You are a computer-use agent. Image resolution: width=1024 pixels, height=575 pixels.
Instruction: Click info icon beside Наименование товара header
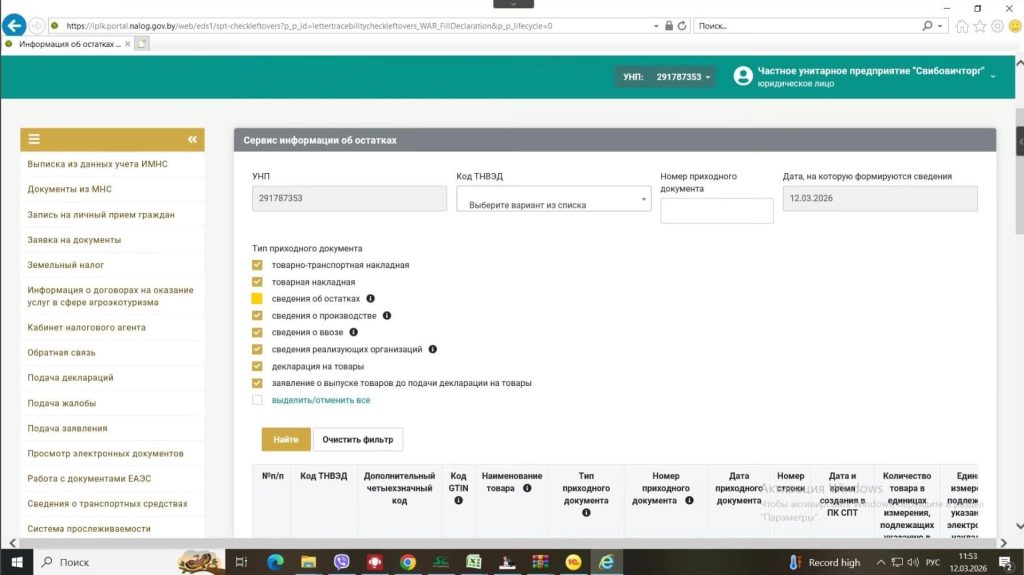[527, 488]
